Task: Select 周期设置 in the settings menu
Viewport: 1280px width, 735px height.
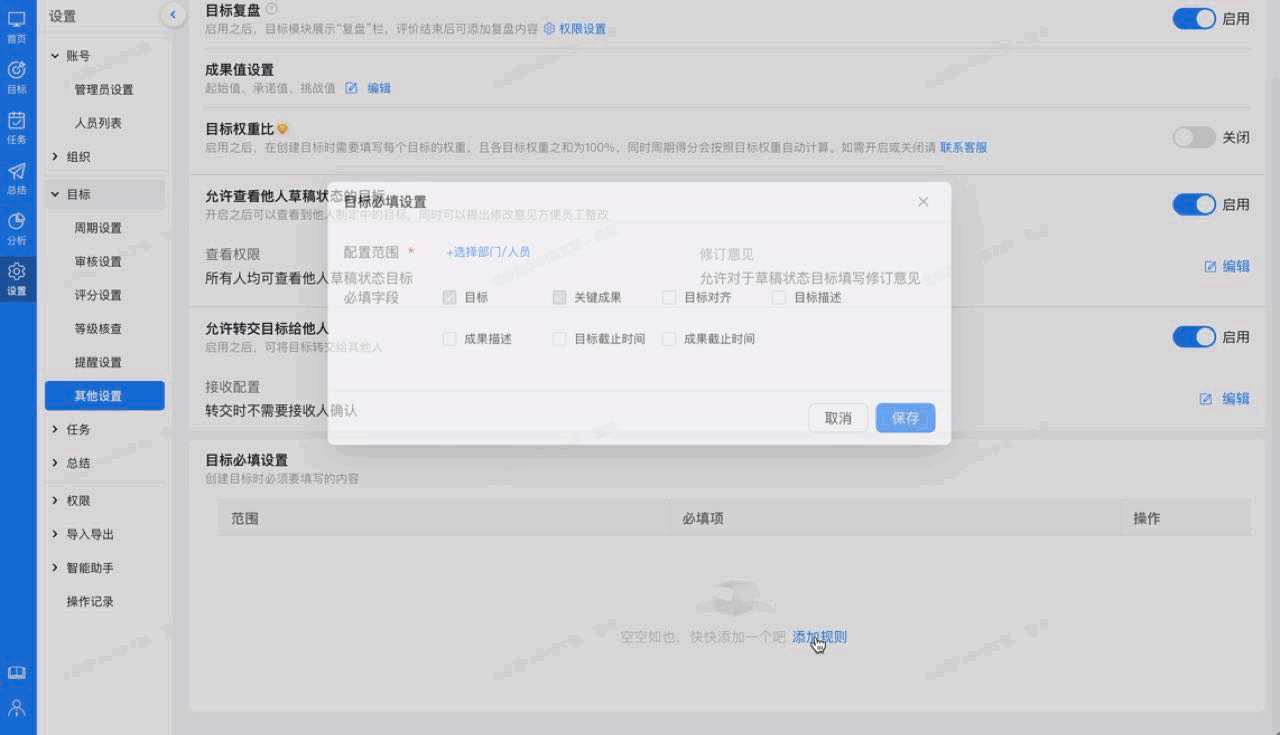Action: coord(98,228)
